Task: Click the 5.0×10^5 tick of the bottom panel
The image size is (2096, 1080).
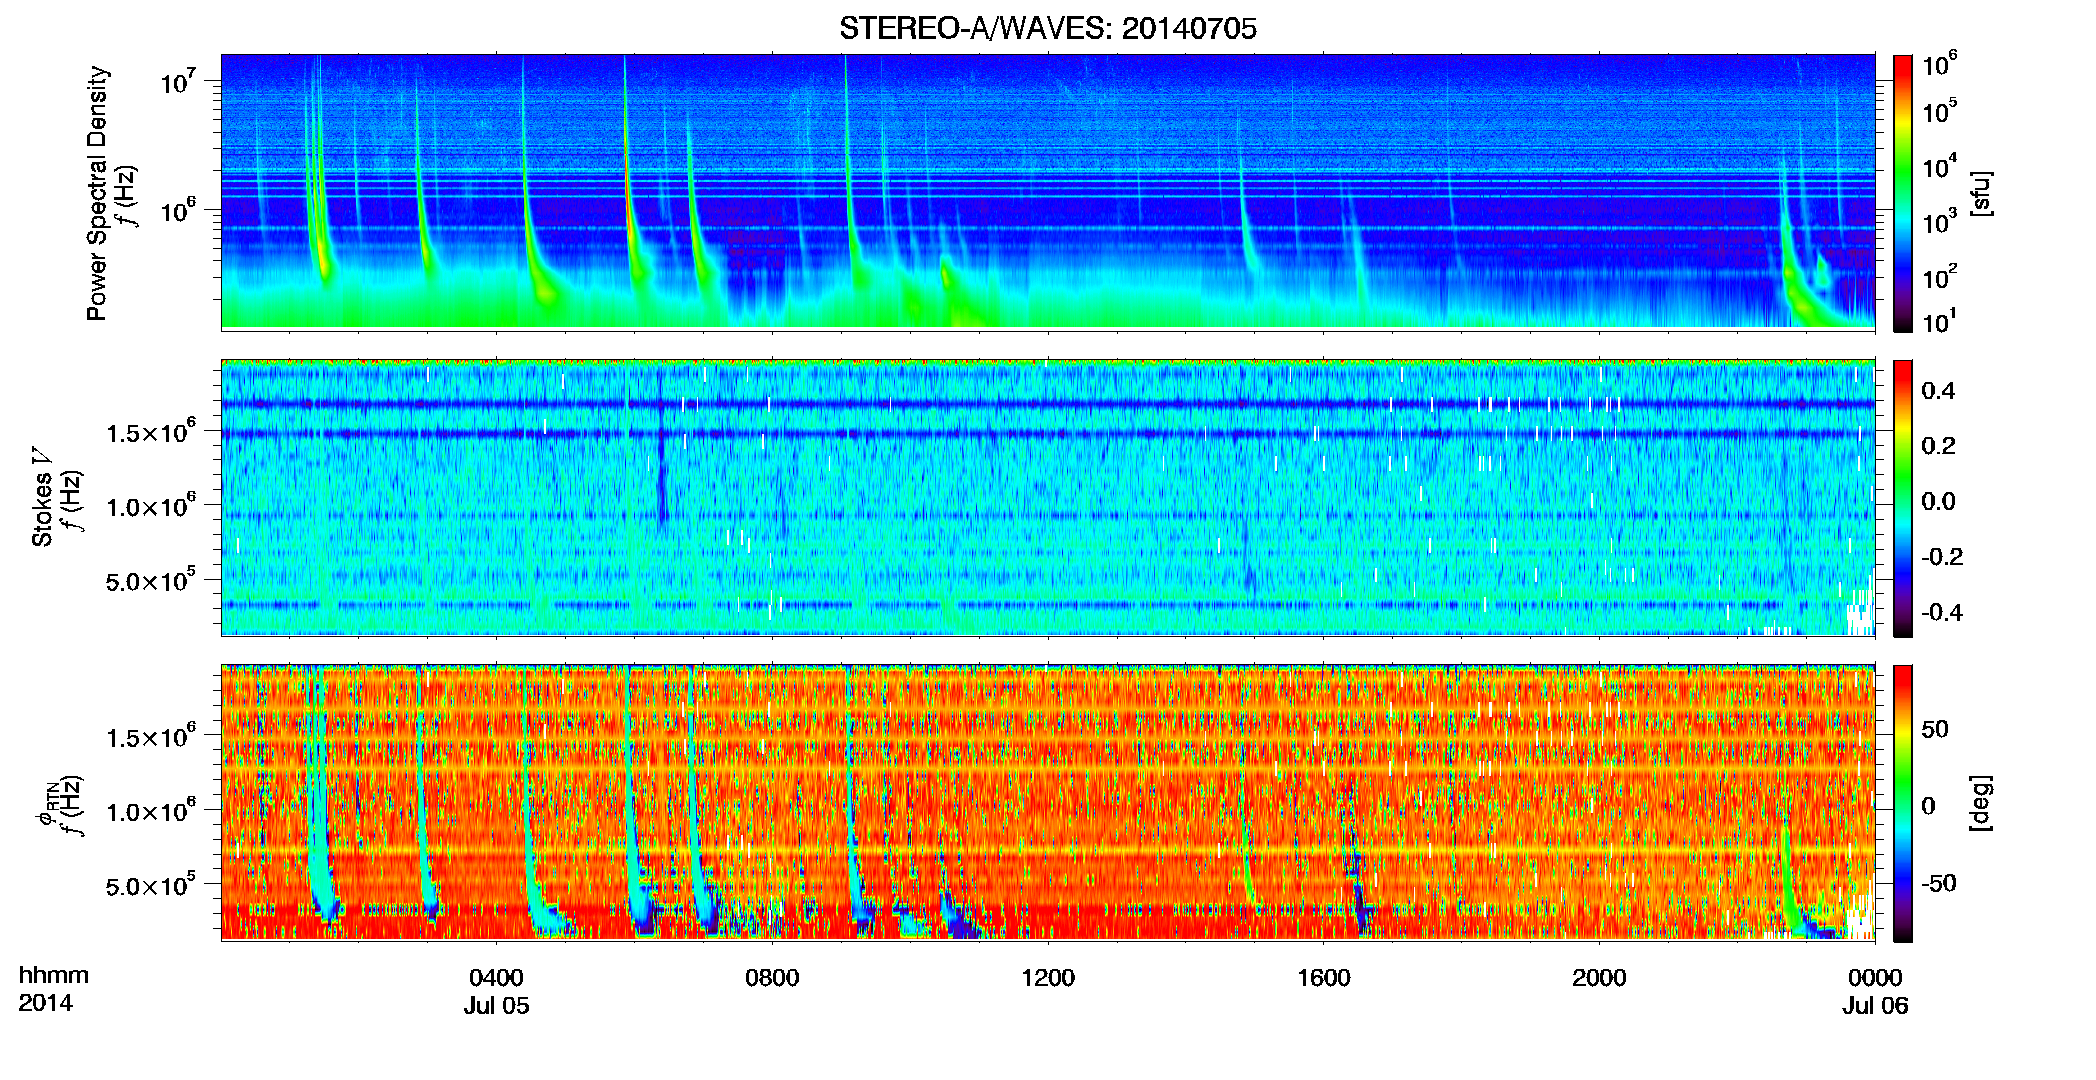Action: pos(151,886)
